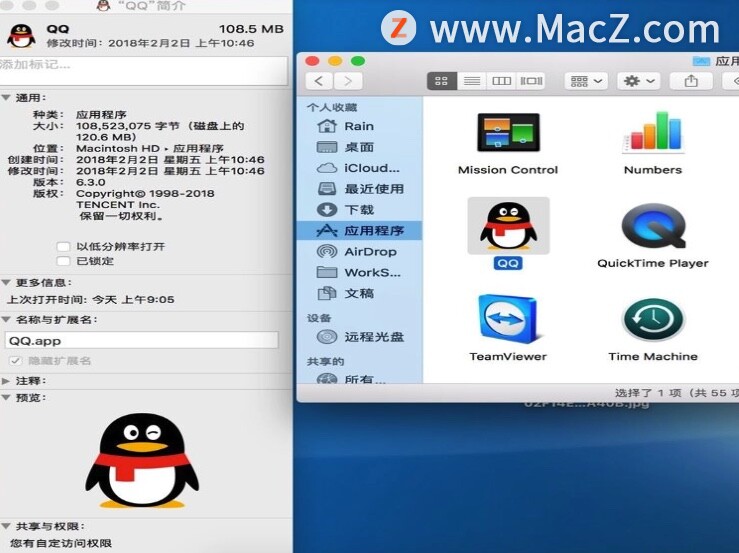Image resolution: width=739 pixels, height=553 pixels.
Task: Open QuickTime Player app icon
Action: pyautogui.click(x=653, y=226)
